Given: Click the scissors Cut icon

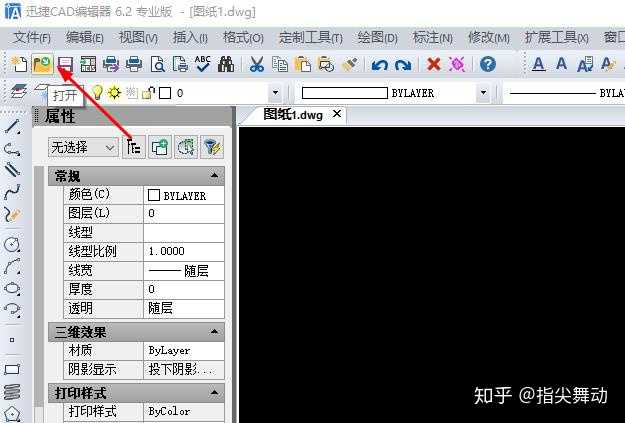Looking at the screenshot, I should tap(257, 64).
